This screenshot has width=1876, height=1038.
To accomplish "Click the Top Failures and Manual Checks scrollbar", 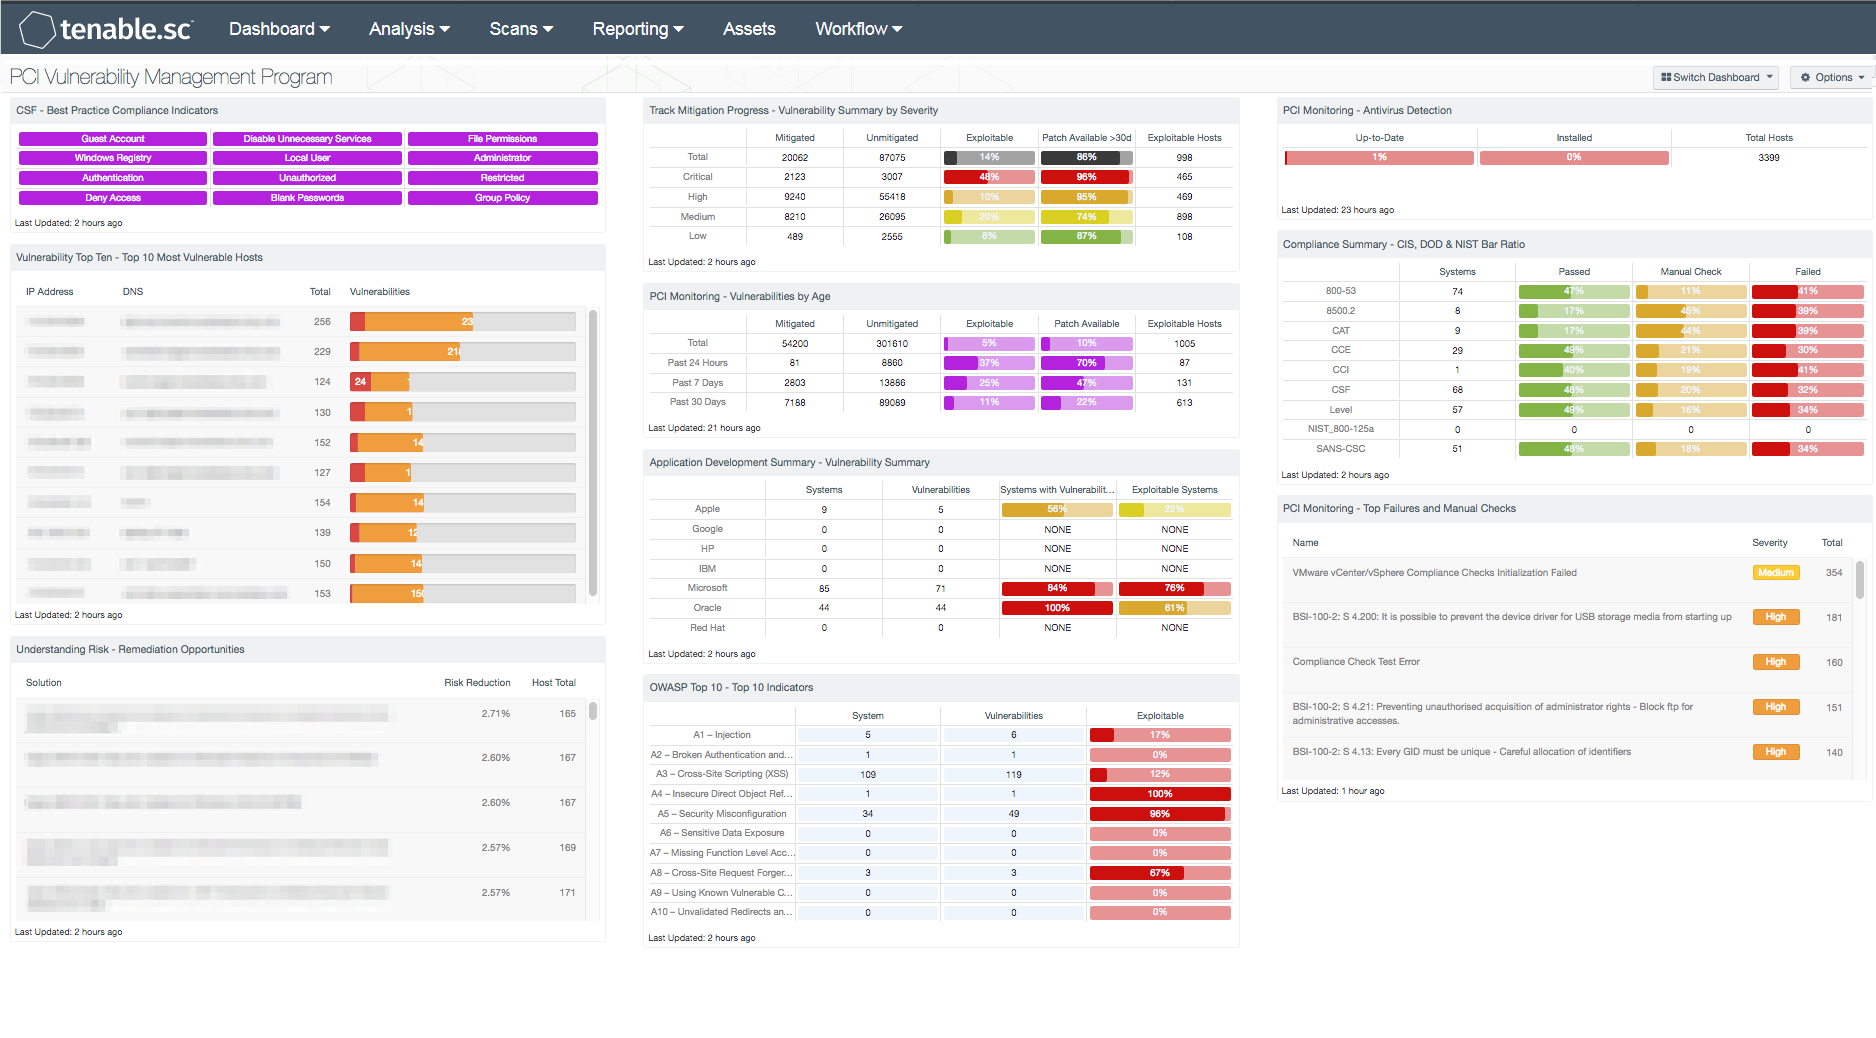I will click(1860, 580).
